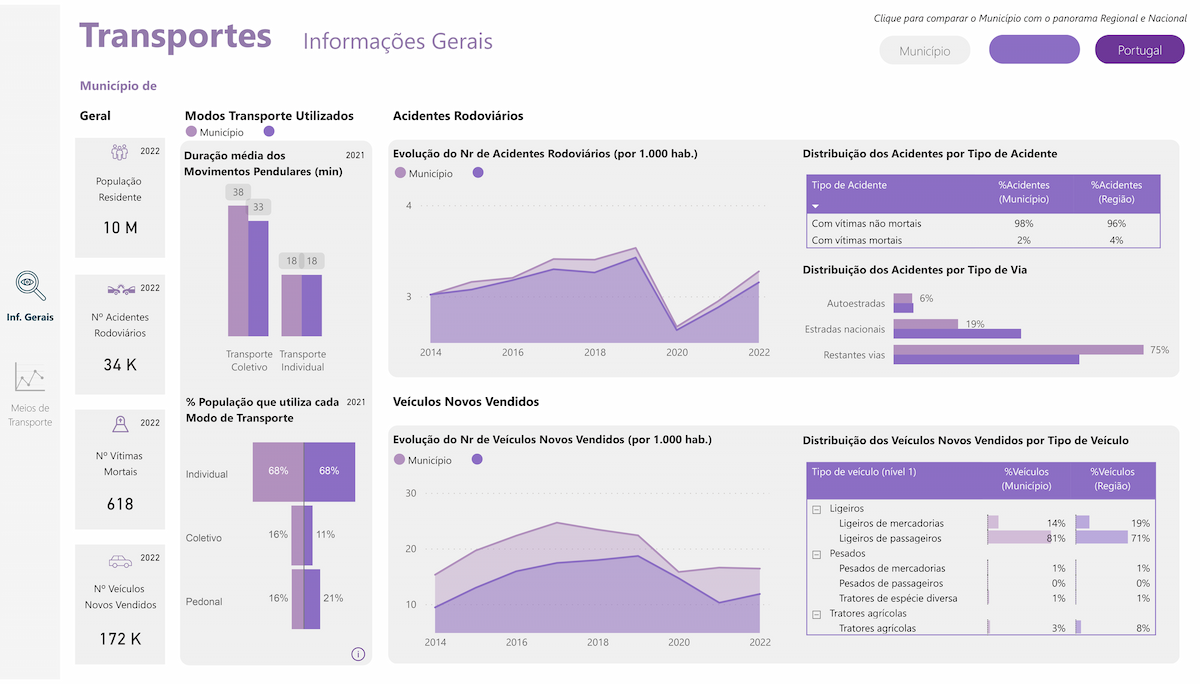
Task: Select the Pesados de passageiros row
Action: [x=982, y=583]
